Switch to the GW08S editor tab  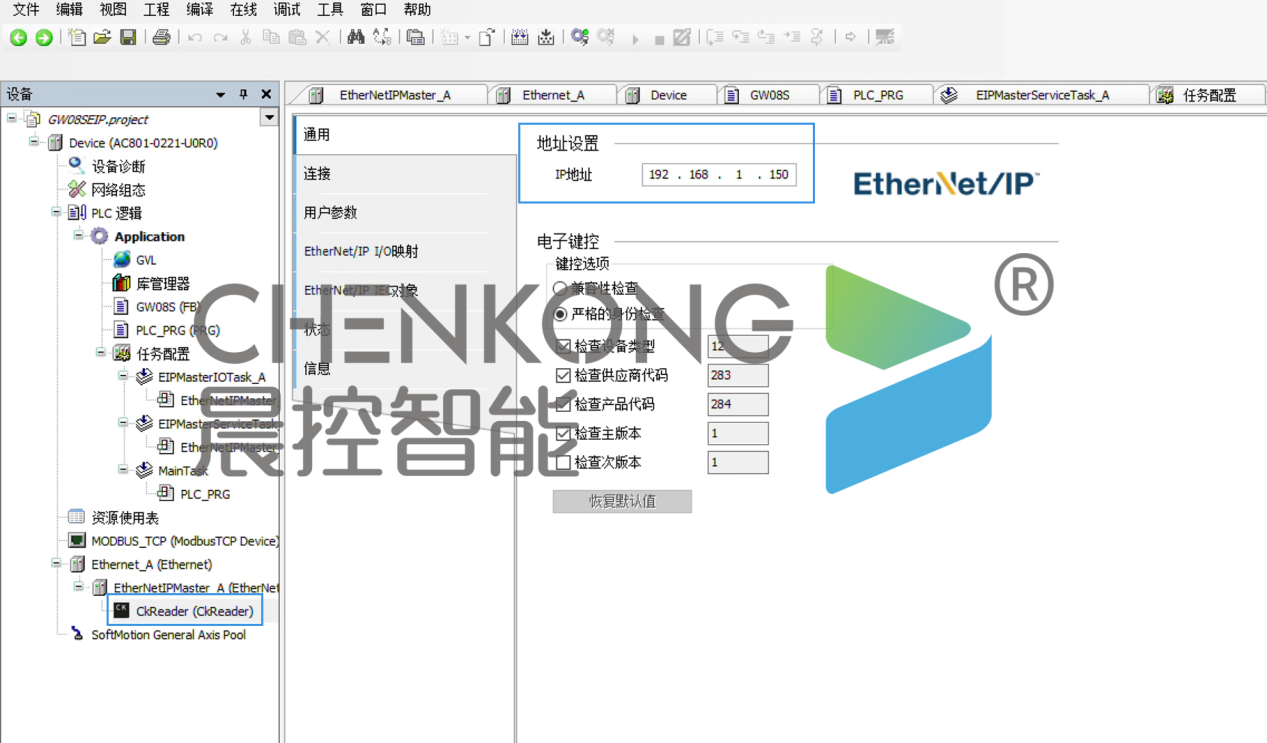pyautogui.click(x=769, y=95)
